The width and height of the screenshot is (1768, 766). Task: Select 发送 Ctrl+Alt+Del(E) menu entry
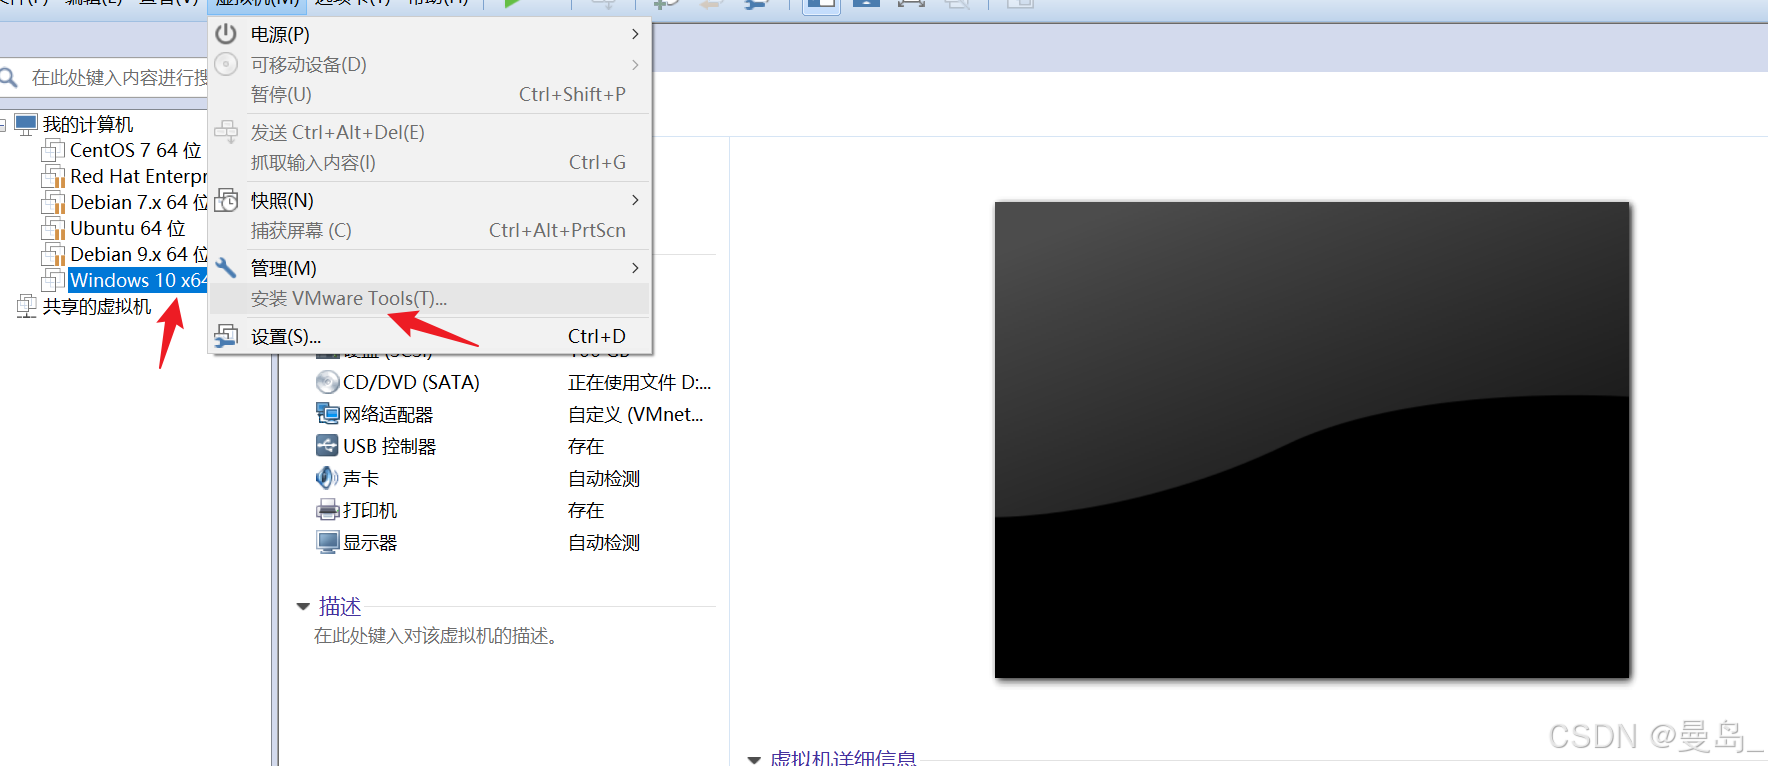(430, 132)
